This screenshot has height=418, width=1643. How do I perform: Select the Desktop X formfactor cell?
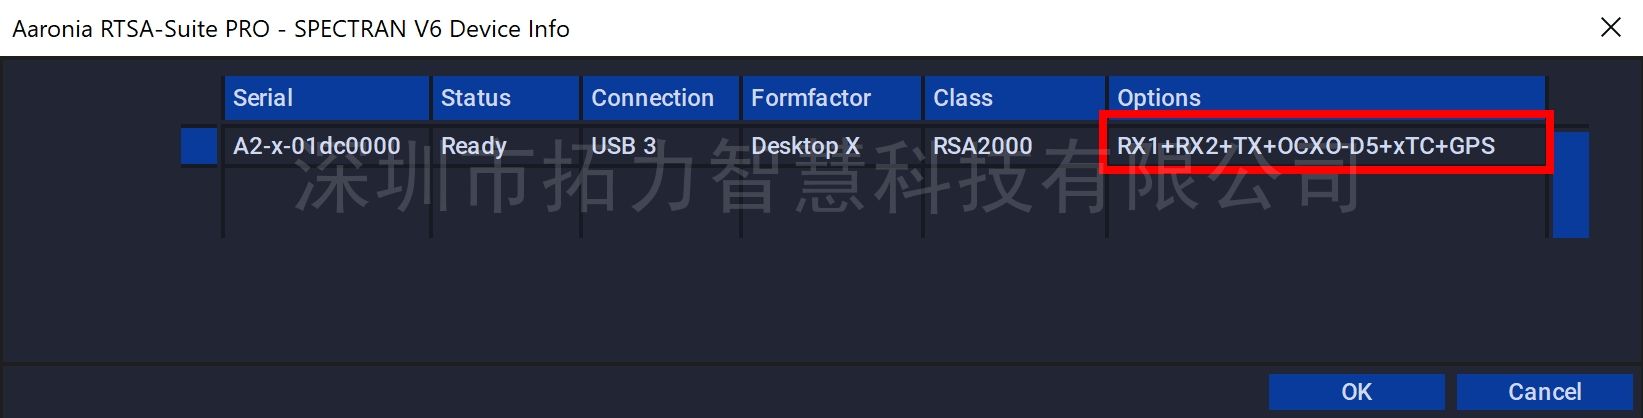point(832,146)
